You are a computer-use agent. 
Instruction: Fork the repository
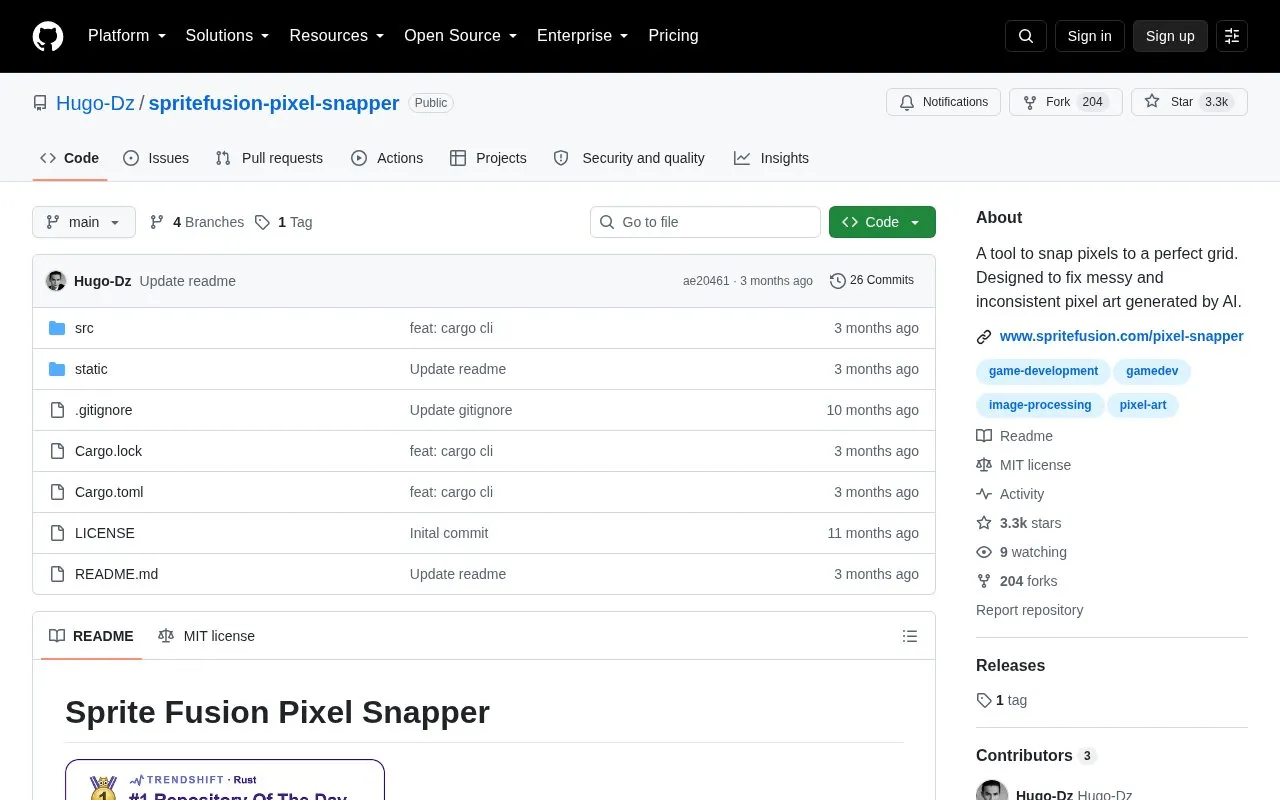(1066, 102)
